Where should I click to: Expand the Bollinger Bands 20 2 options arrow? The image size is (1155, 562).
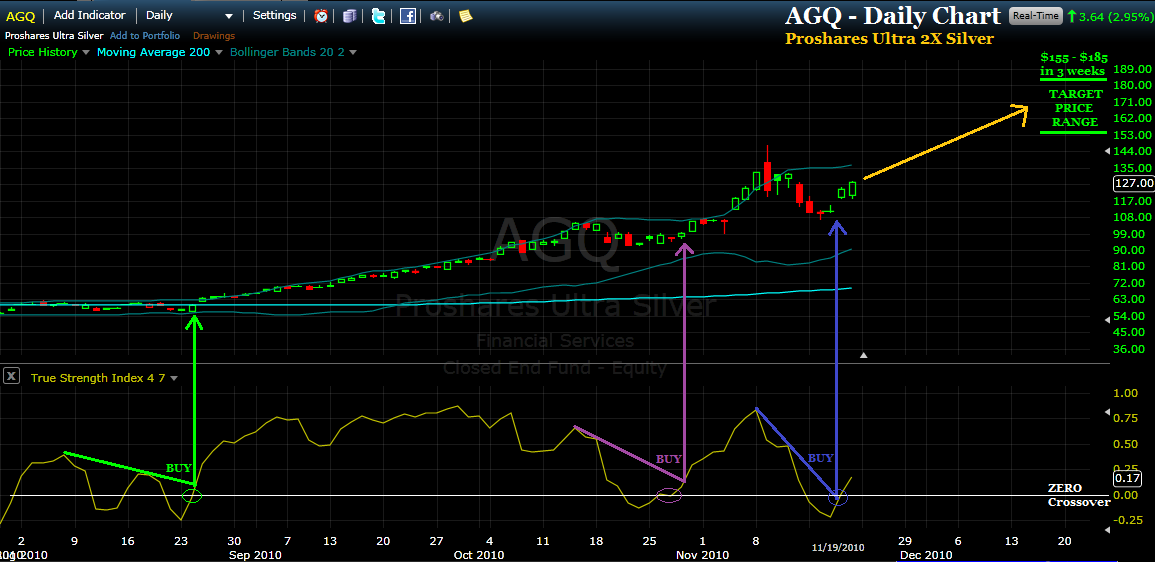(x=353, y=52)
